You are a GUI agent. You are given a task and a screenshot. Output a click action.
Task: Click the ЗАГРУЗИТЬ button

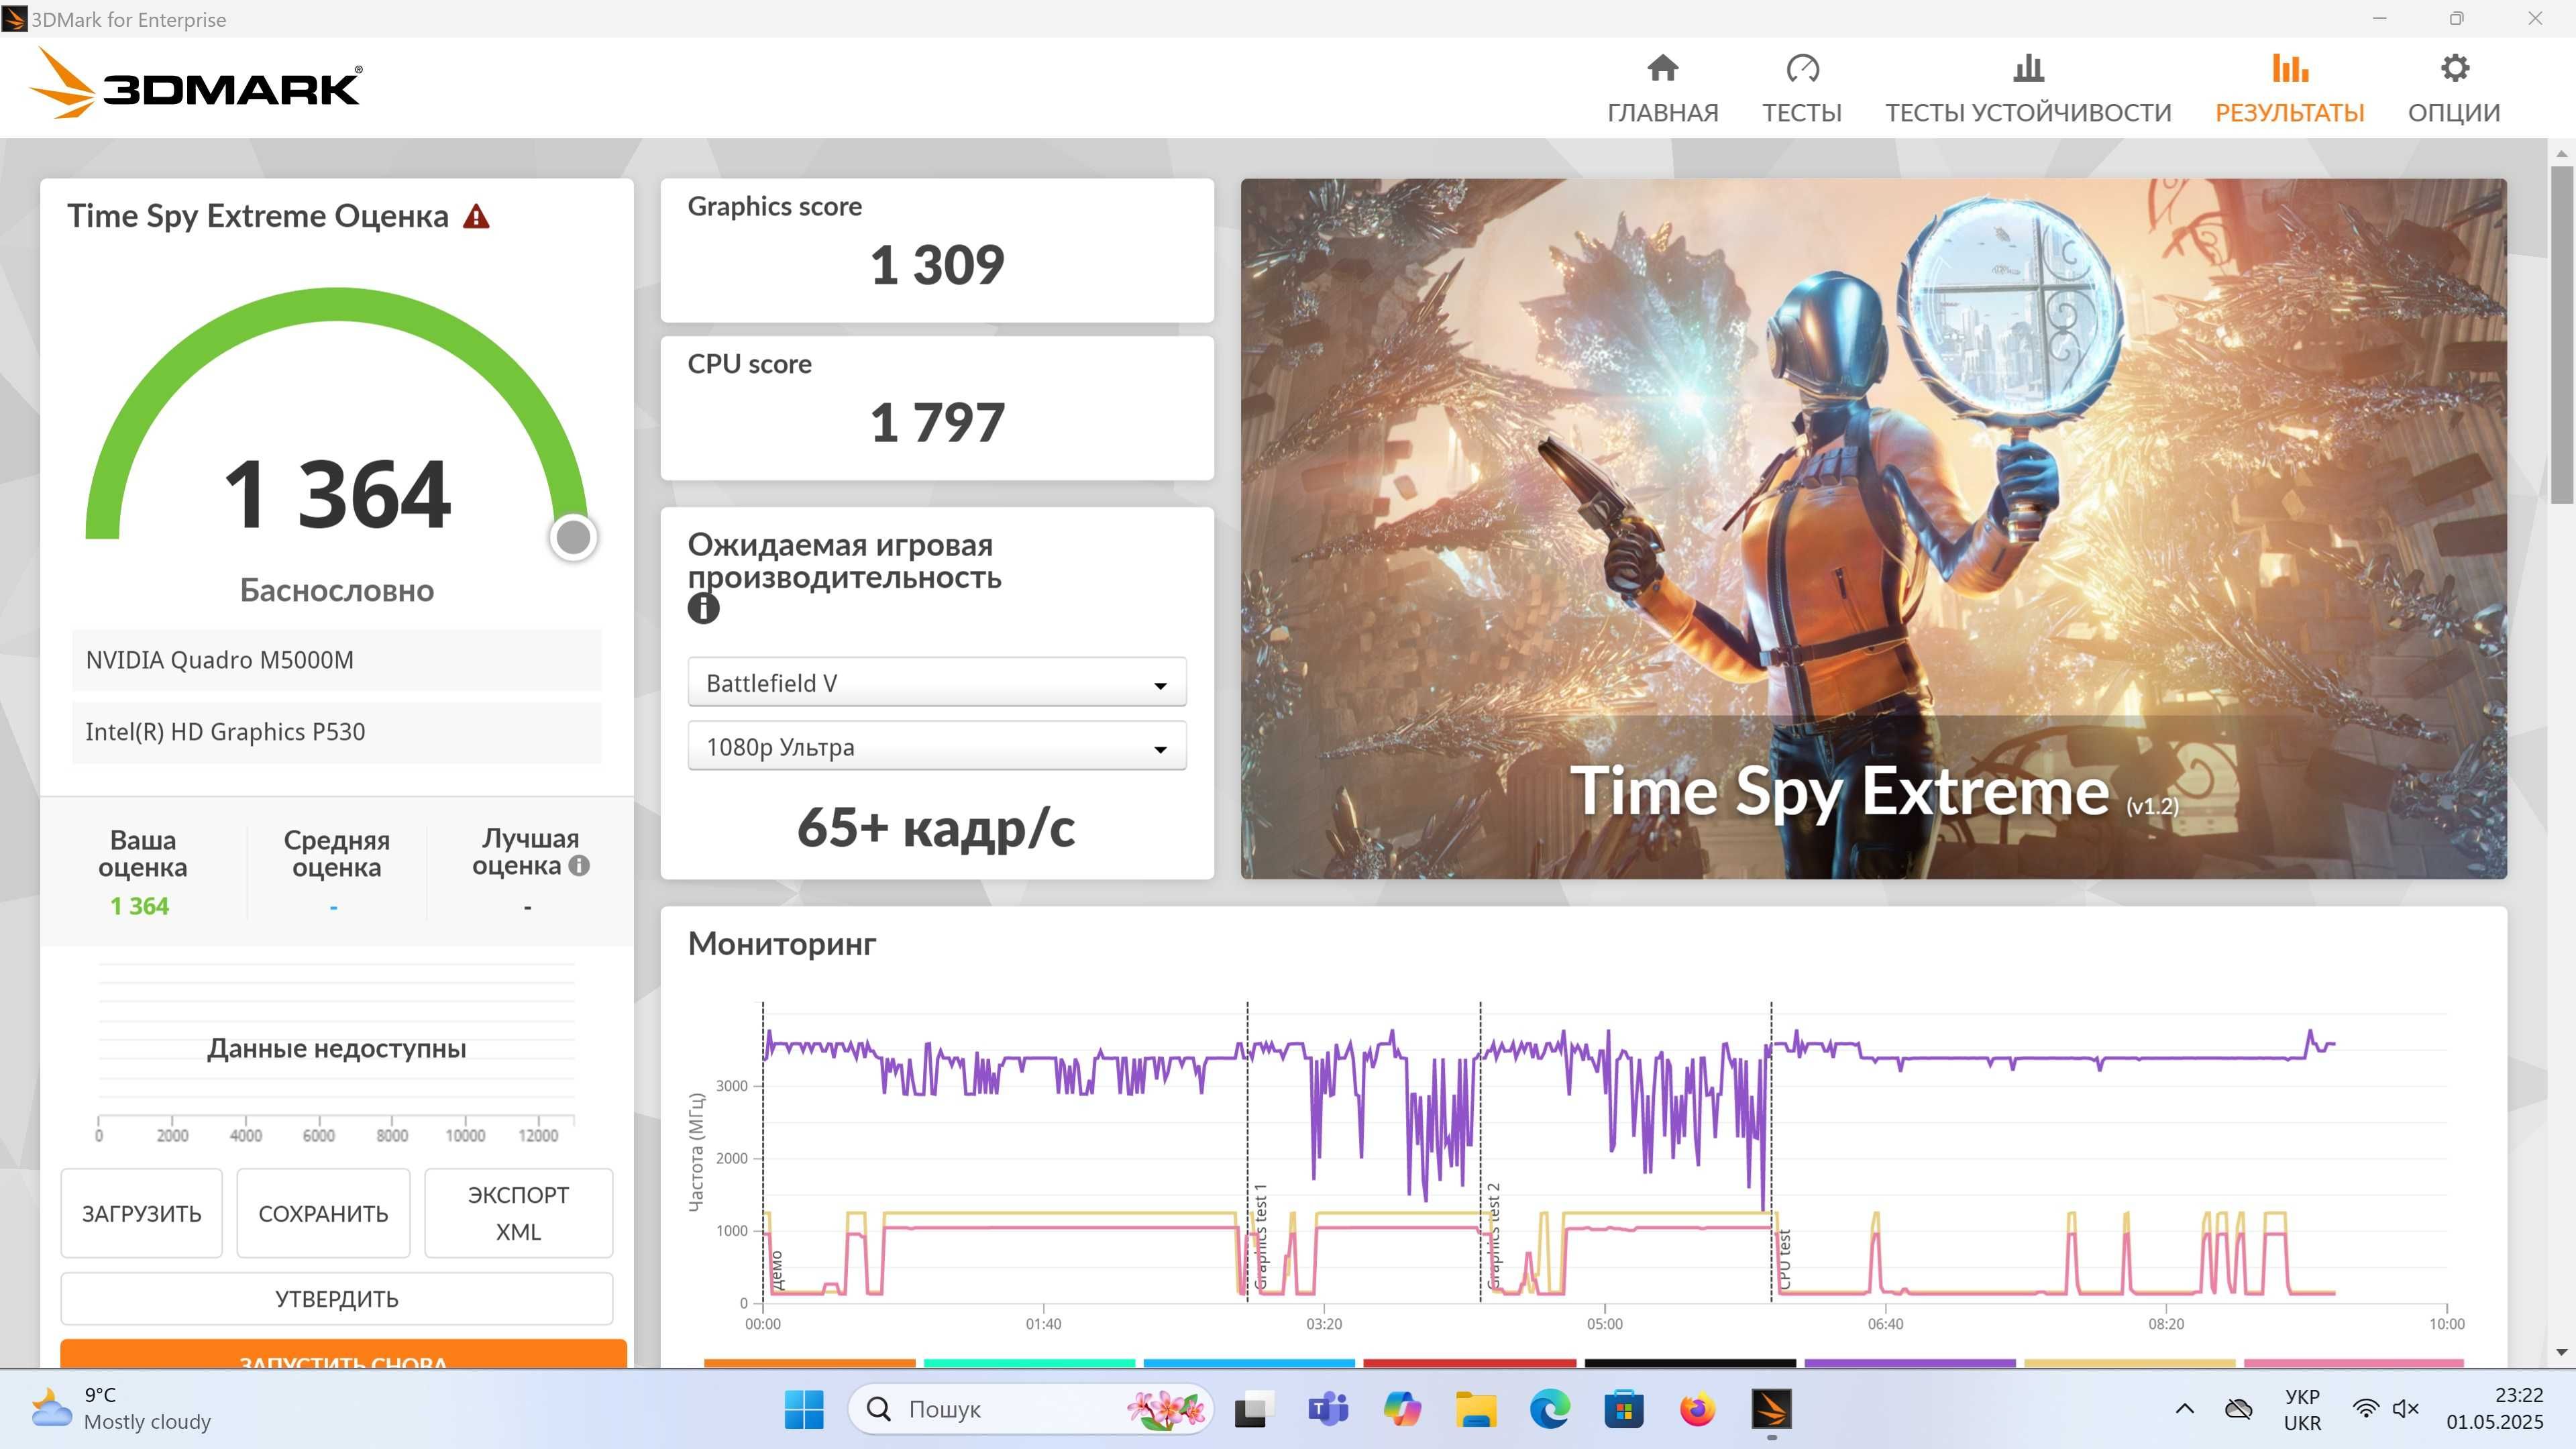141,1213
